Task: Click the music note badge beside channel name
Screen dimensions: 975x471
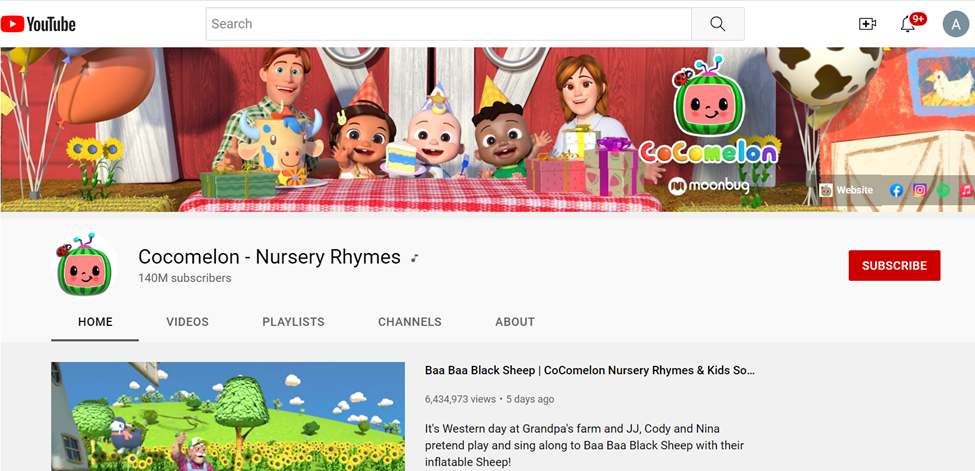Action: tap(415, 258)
